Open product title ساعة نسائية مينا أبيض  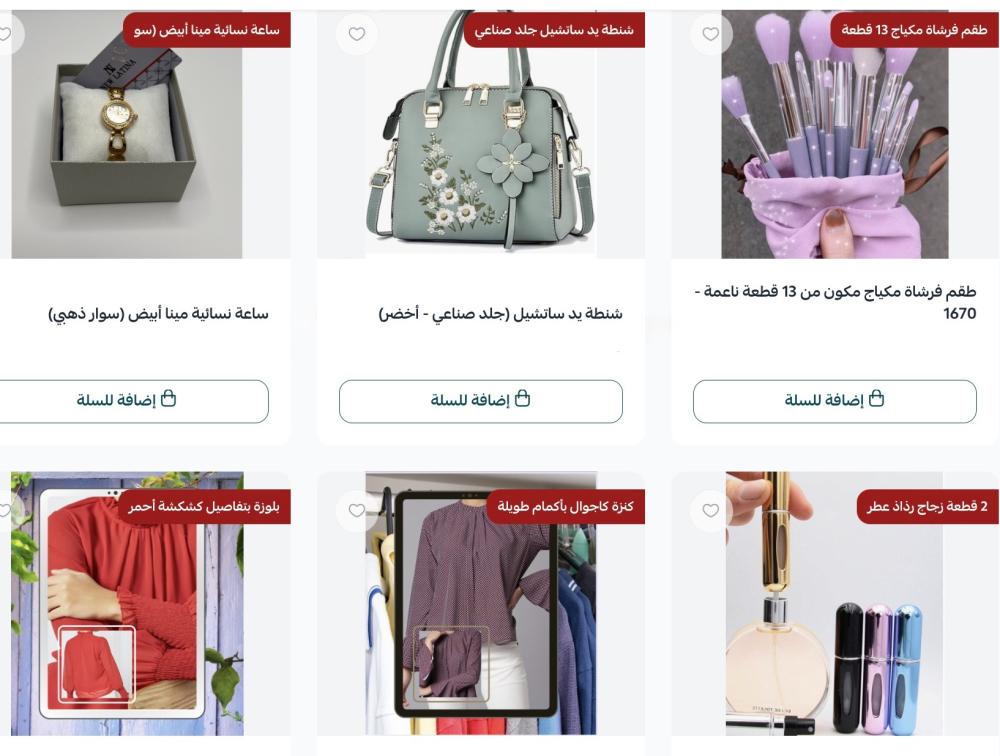tap(159, 314)
